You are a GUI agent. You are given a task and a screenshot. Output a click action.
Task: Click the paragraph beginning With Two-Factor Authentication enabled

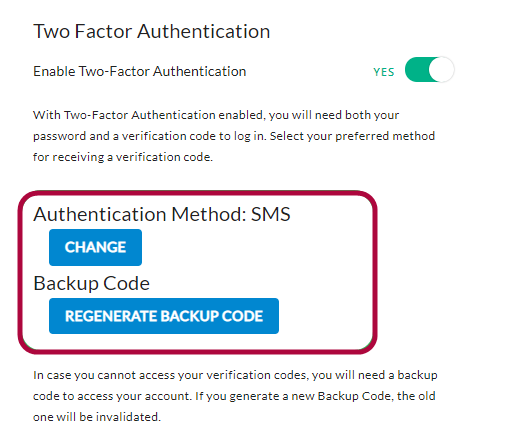click(x=234, y=136)
